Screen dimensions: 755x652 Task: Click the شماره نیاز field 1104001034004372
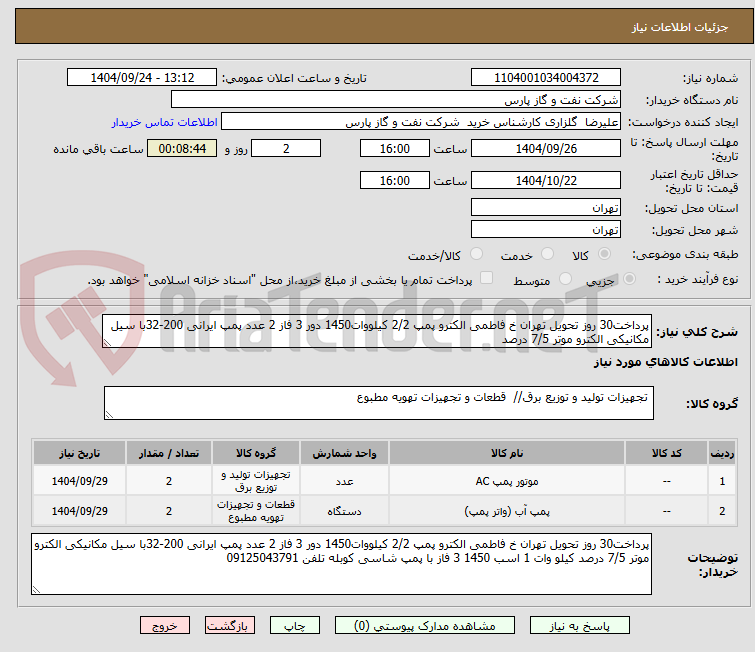pyautogui.click(x=546, y=78)
